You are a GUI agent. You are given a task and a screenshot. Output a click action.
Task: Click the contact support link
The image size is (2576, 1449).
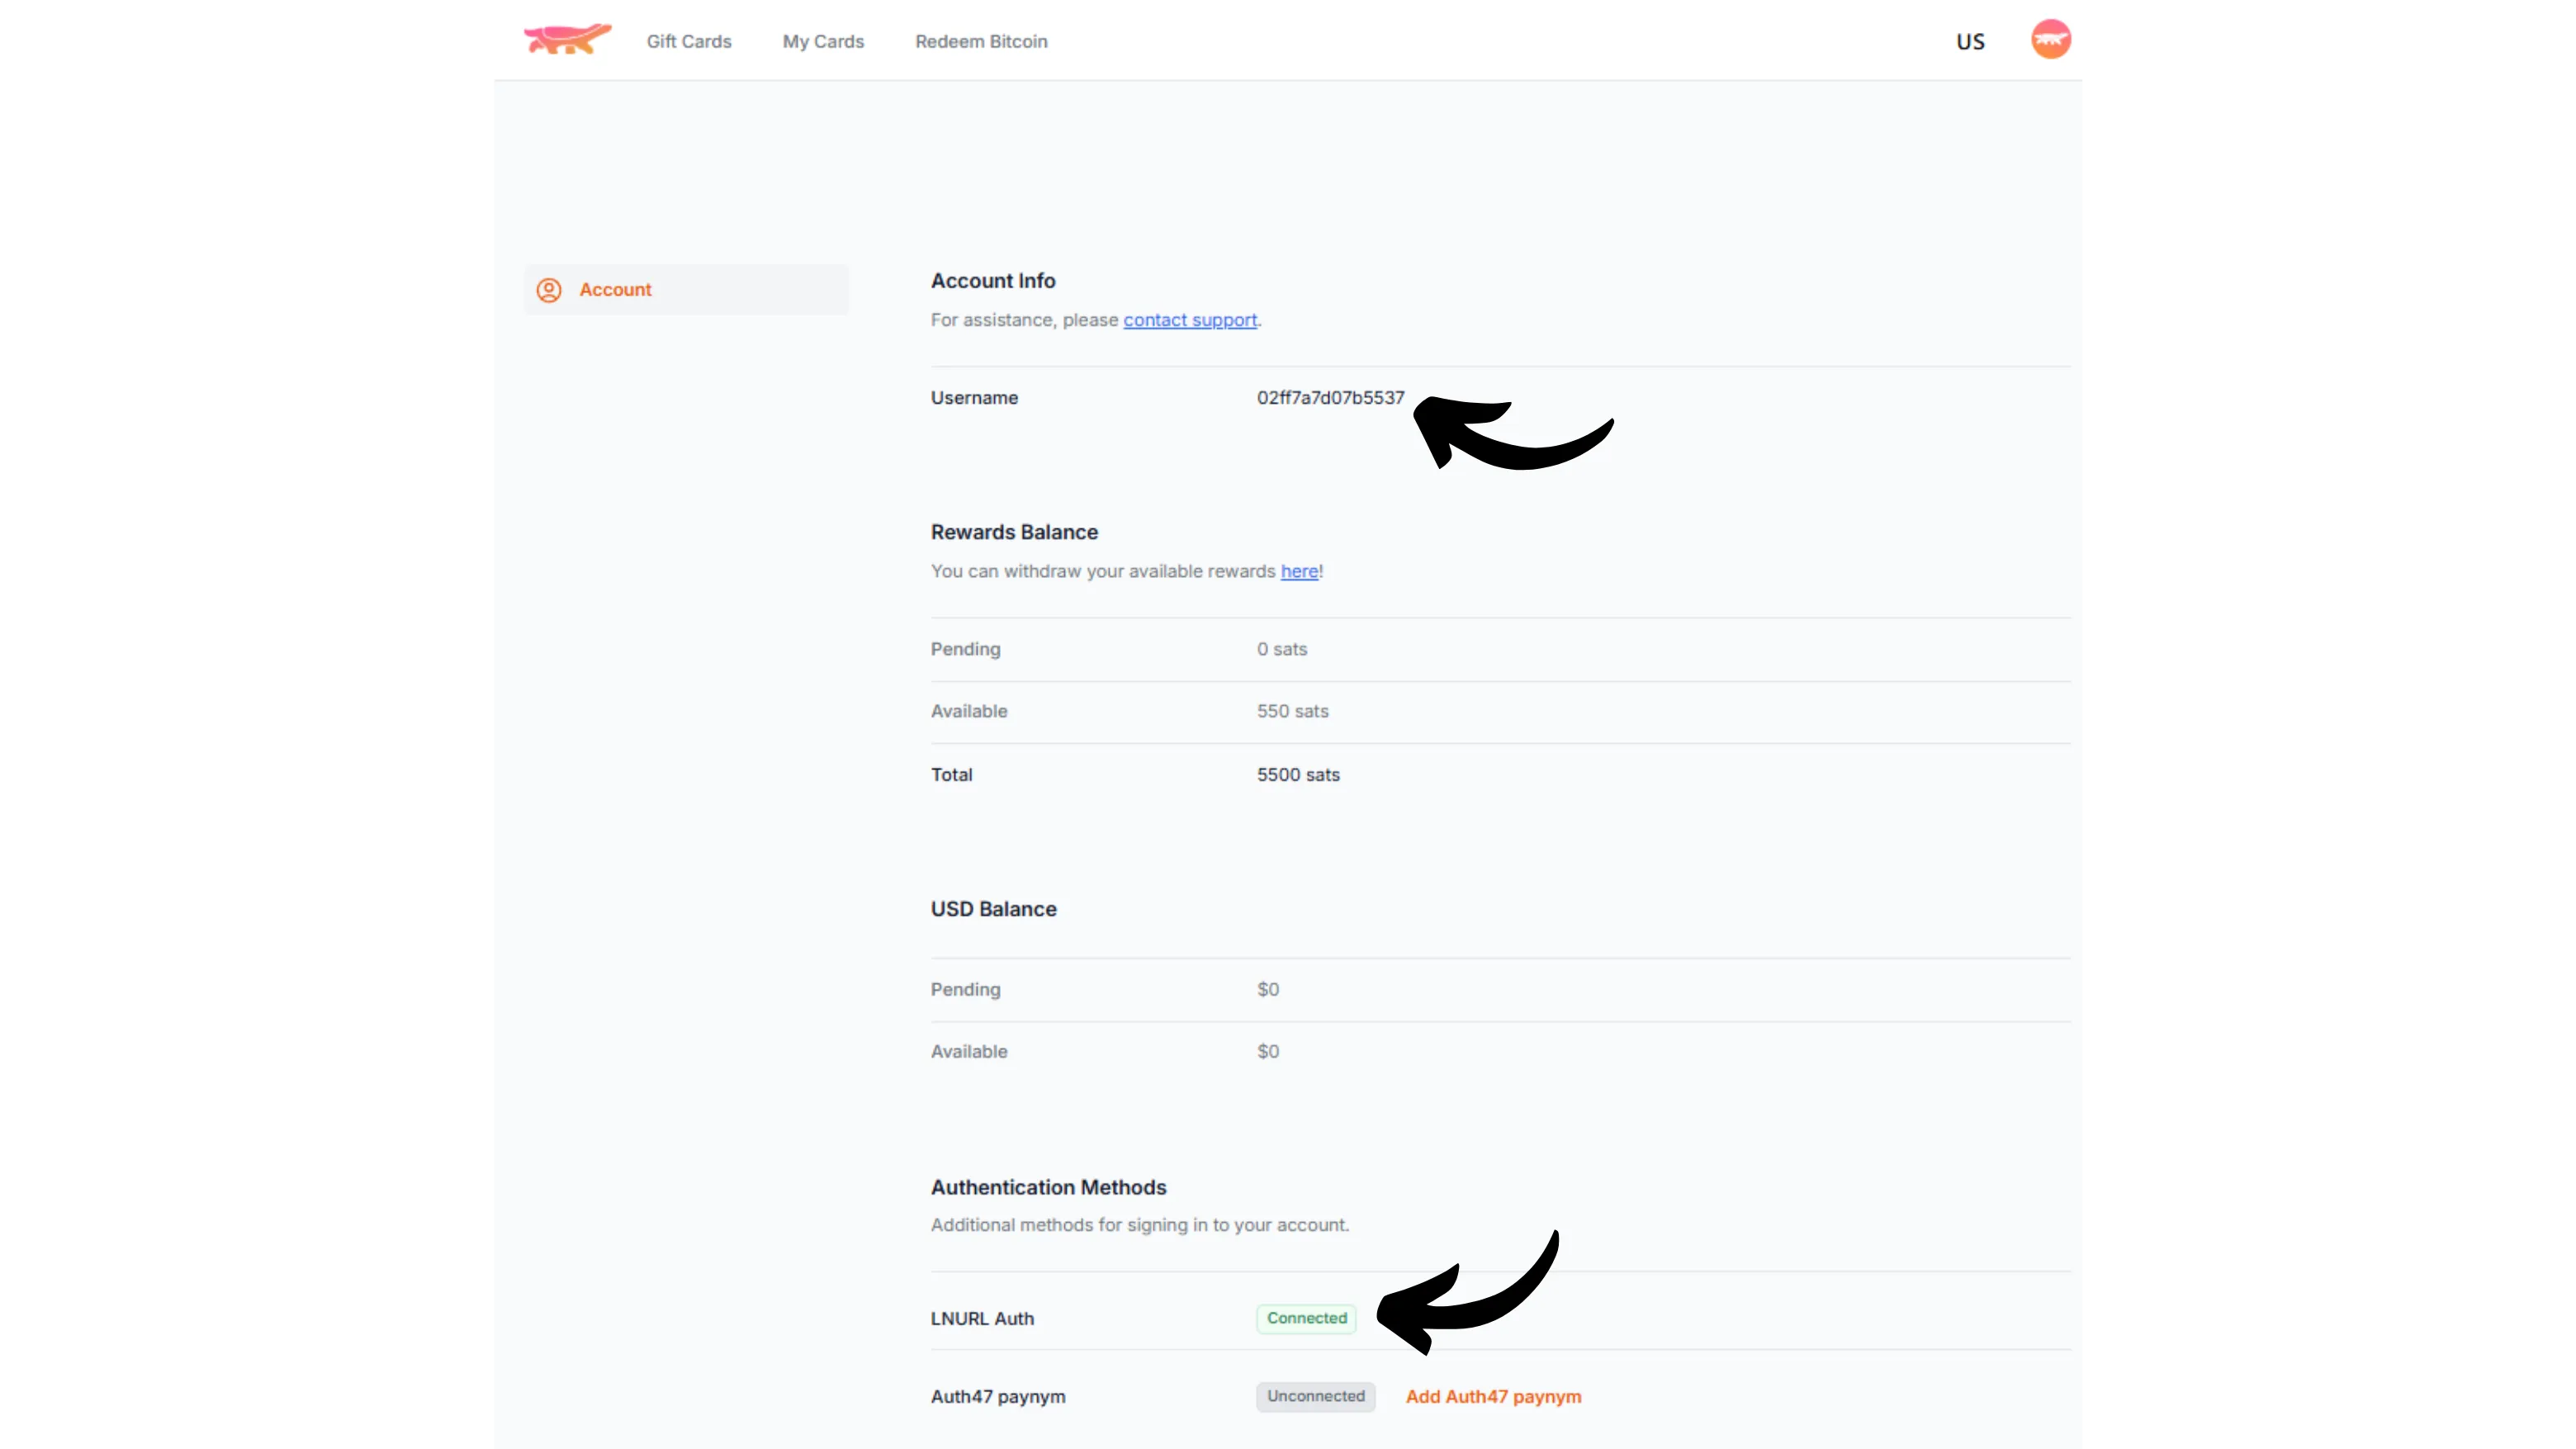pyautogui.click(x=1190, y=320)
